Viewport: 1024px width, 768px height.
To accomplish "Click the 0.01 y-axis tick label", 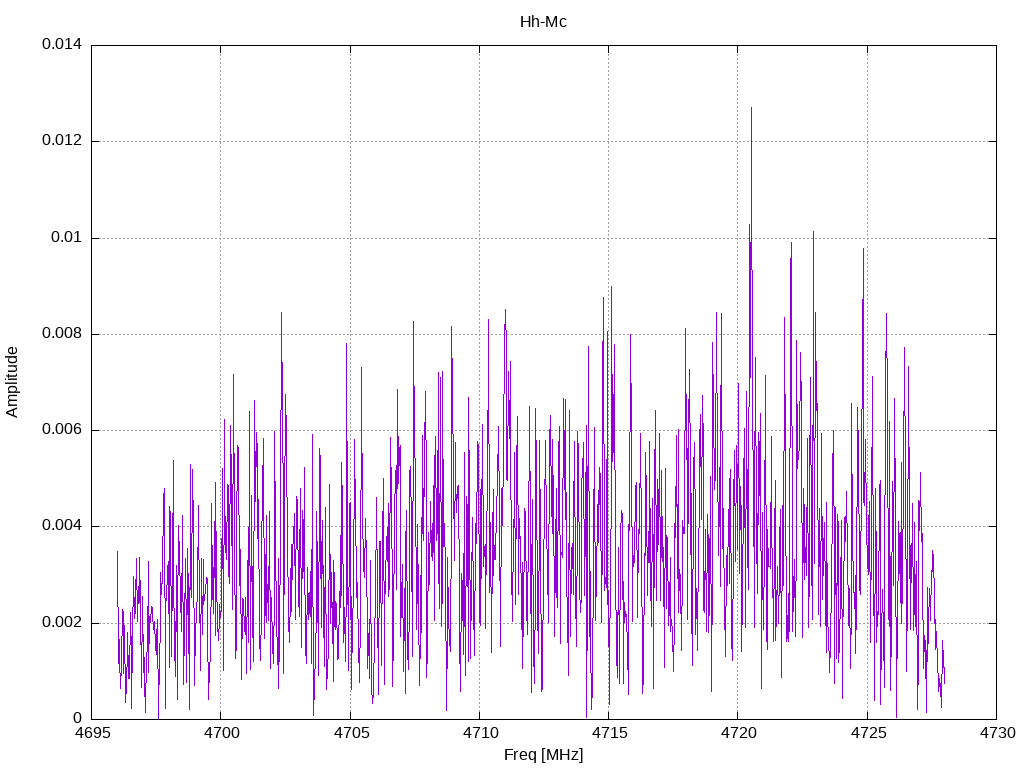I will [67, 237].
